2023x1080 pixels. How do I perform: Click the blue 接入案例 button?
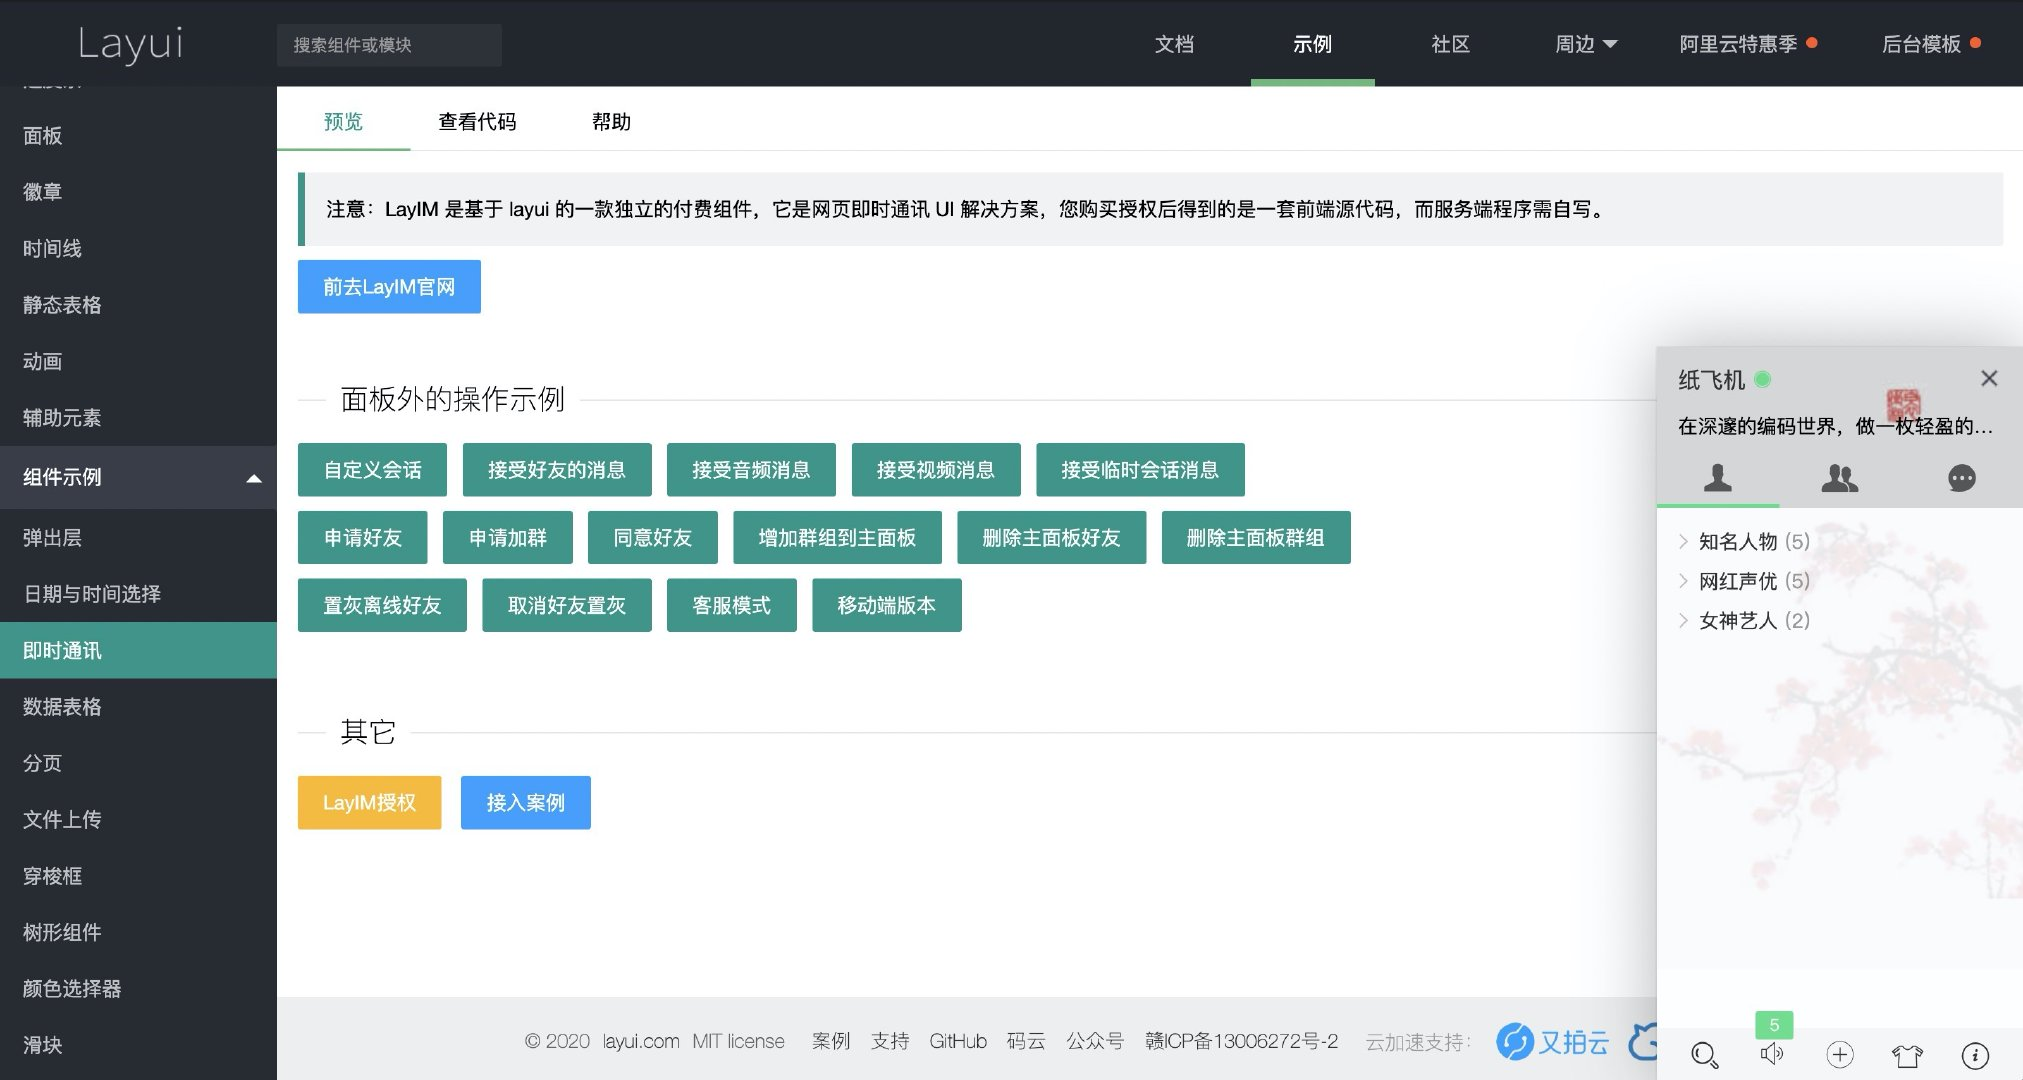click(525, 803)
